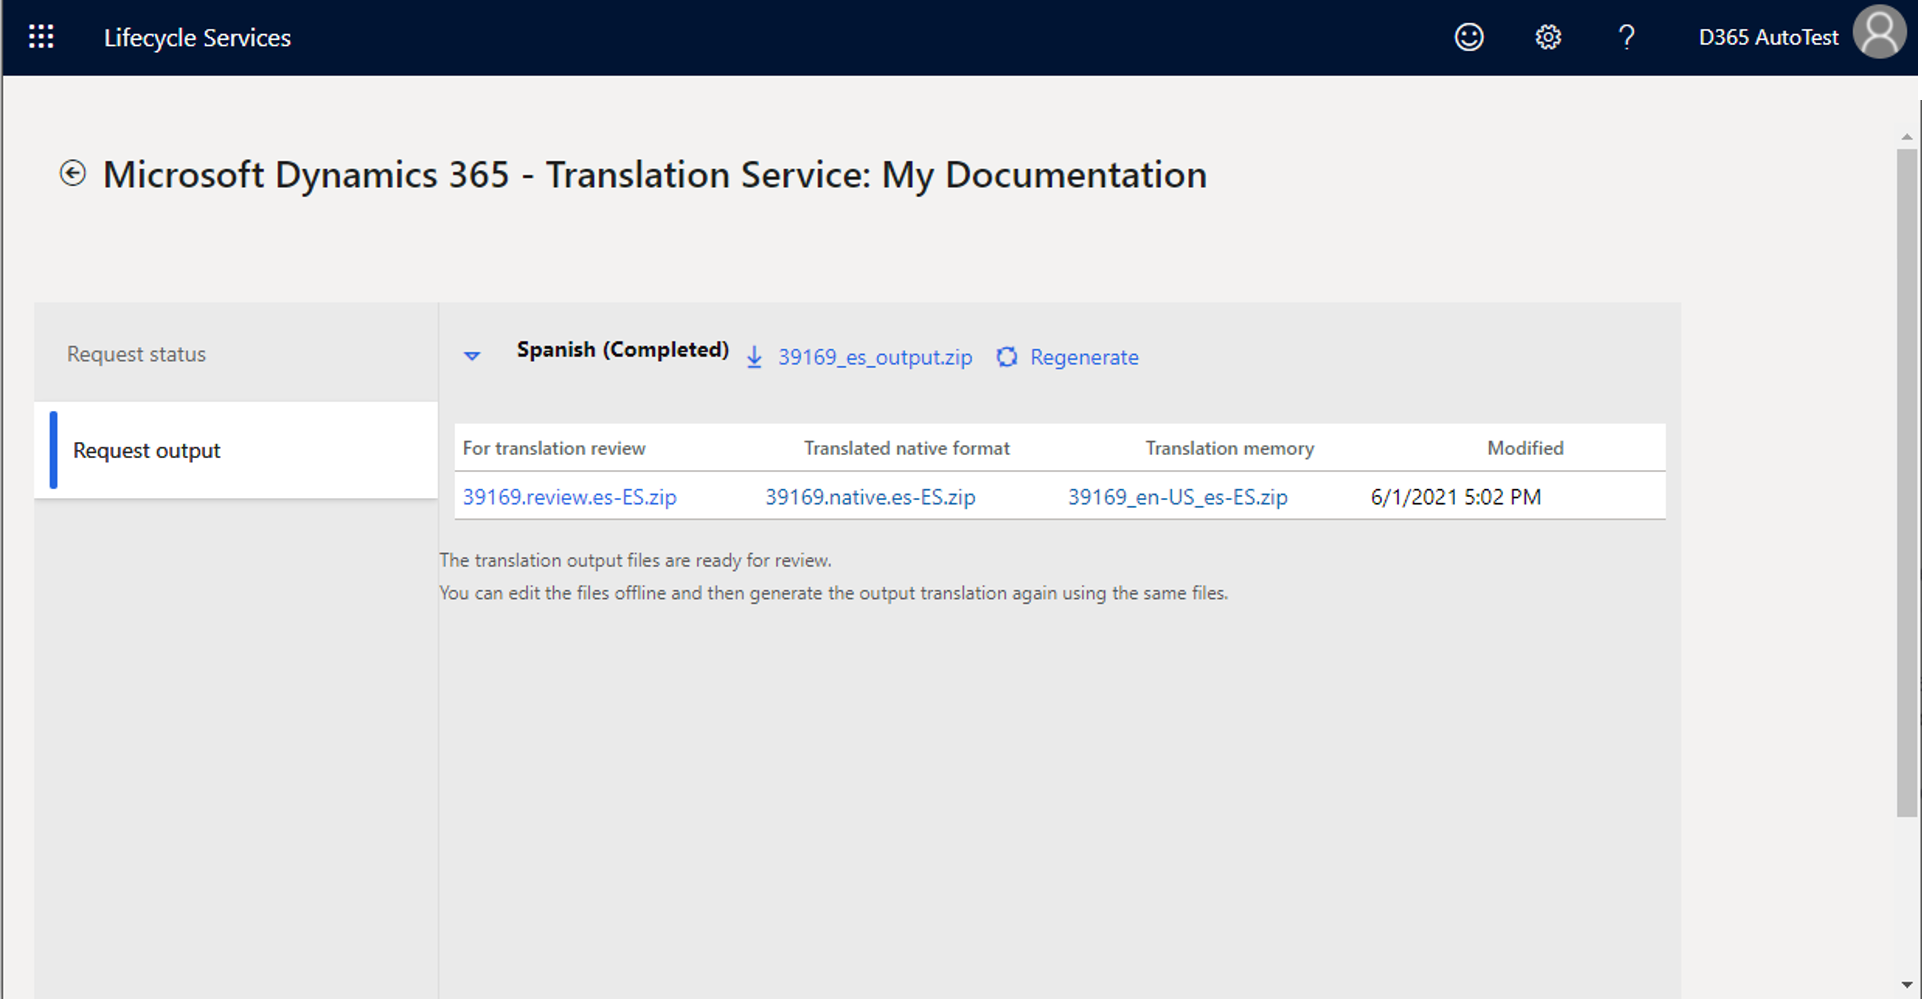This screenshot has width=1922, height=999.
Task: Open the app launcher waffle icon
Action: point(41,38)
